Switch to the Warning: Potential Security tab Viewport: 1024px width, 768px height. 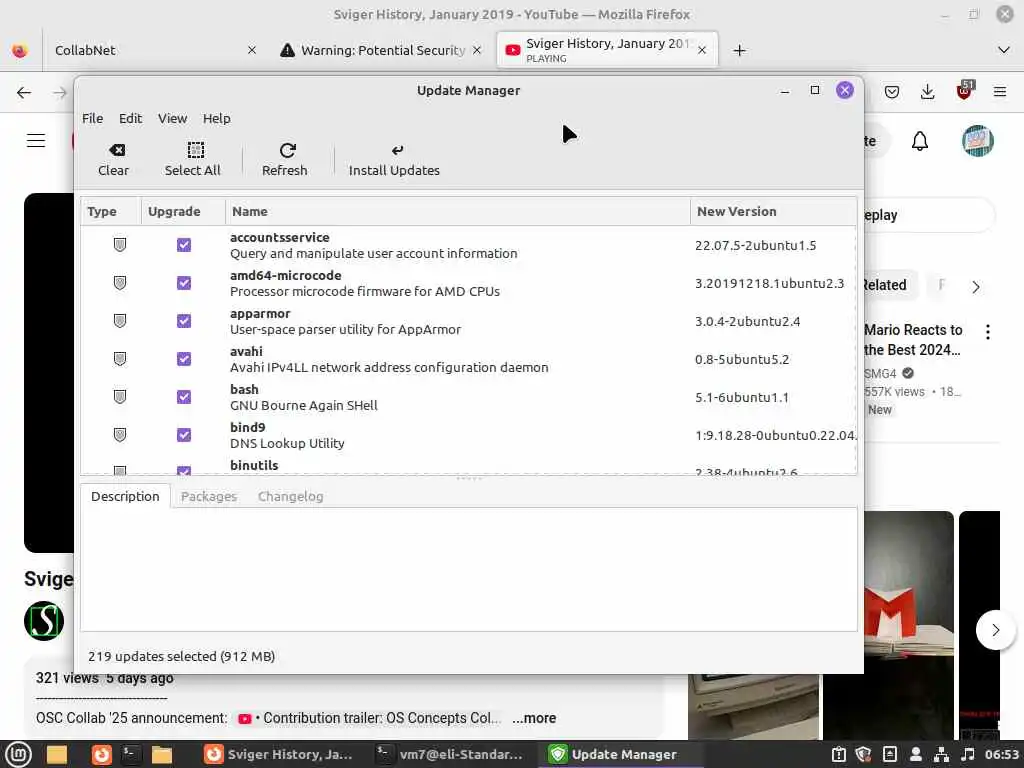coord(382,50)
